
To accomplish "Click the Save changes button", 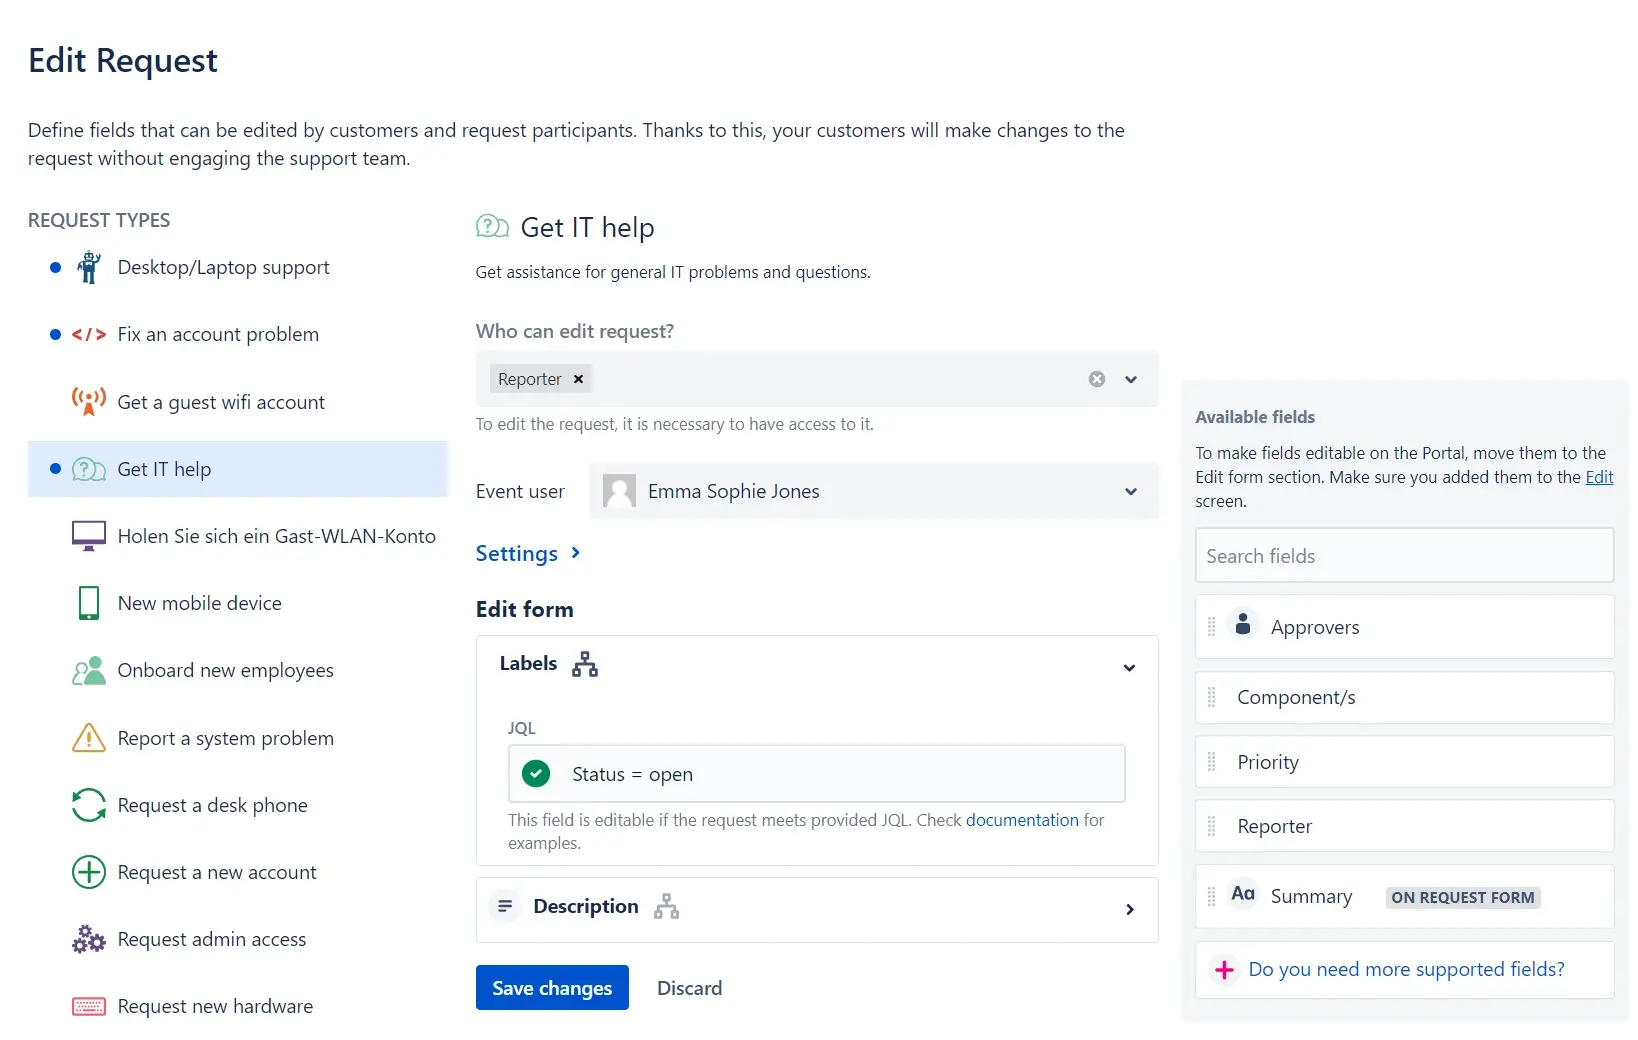I will tap(551, 987).
